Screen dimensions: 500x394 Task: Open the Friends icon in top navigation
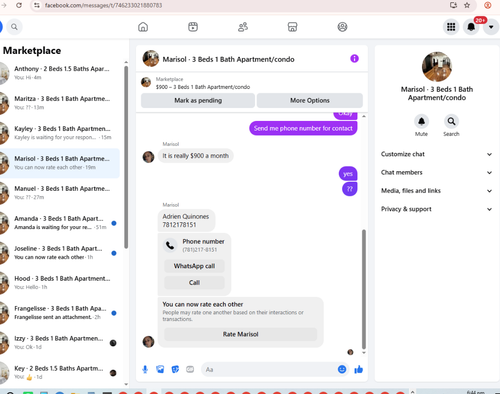pyautogui.click(x=243, y=27)
